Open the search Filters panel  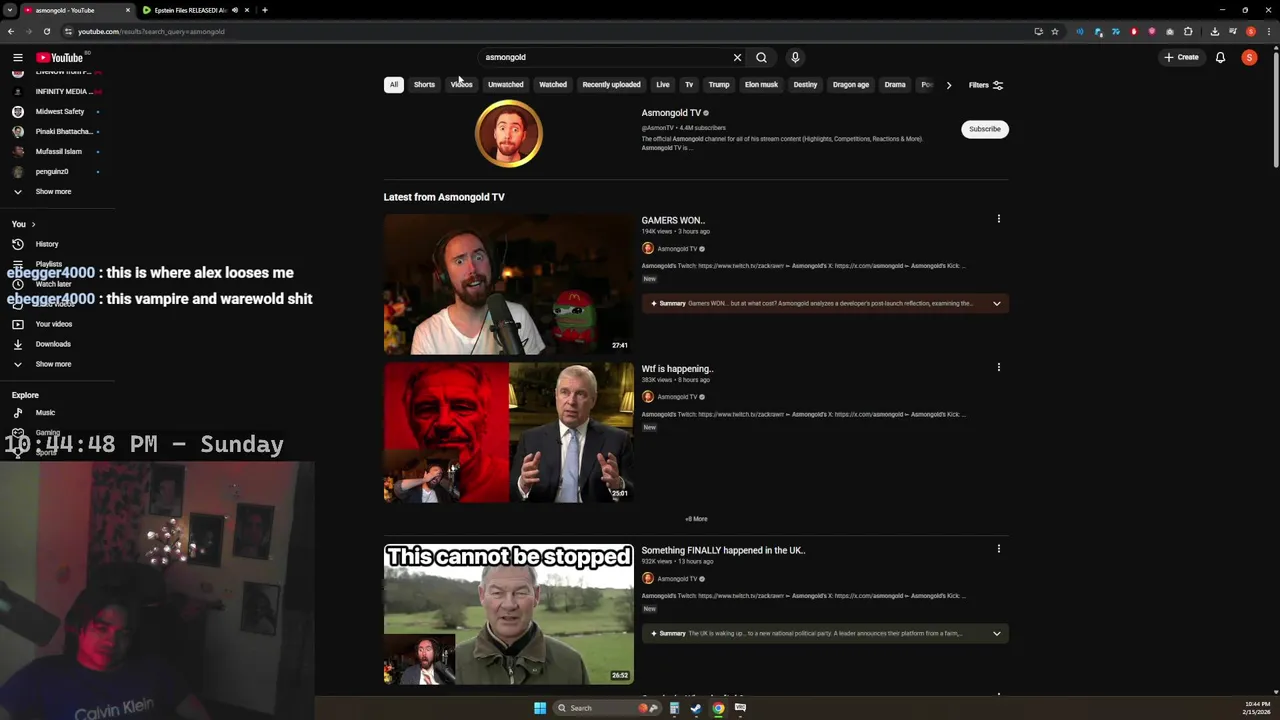[x=986, y=85]
